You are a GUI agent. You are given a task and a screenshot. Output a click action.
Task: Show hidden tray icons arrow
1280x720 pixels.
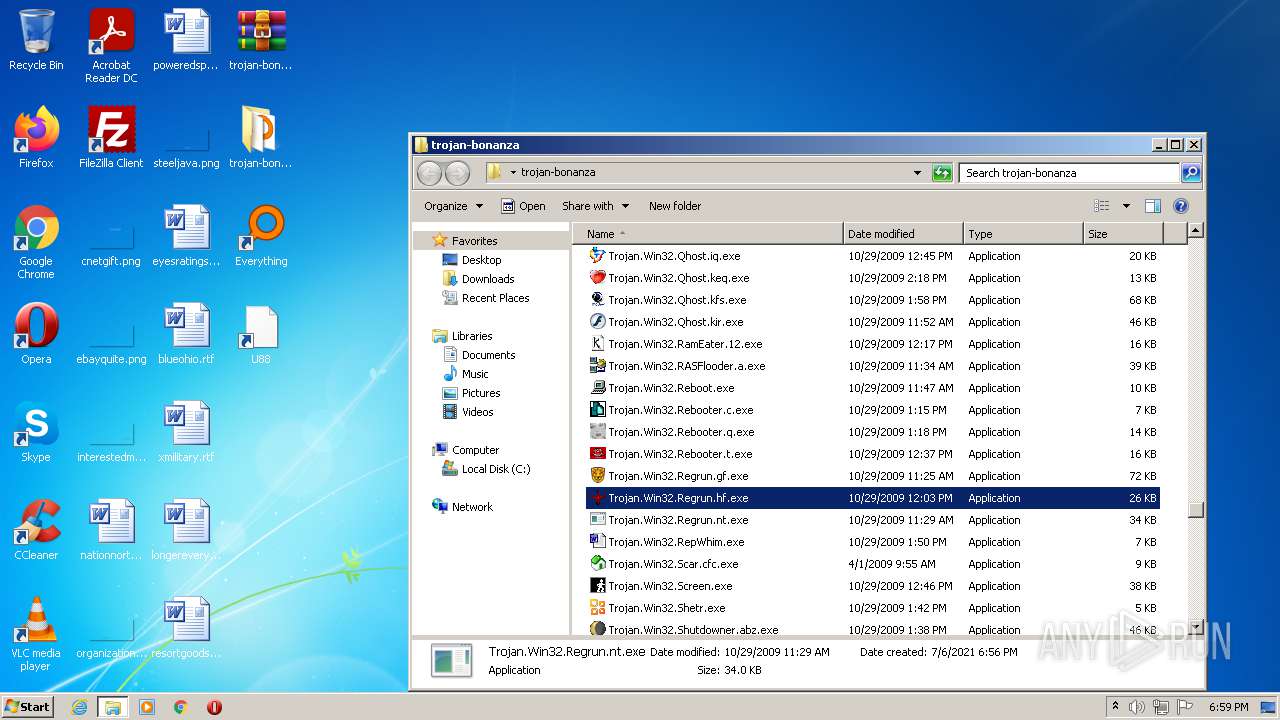[x=1115, y=707]
